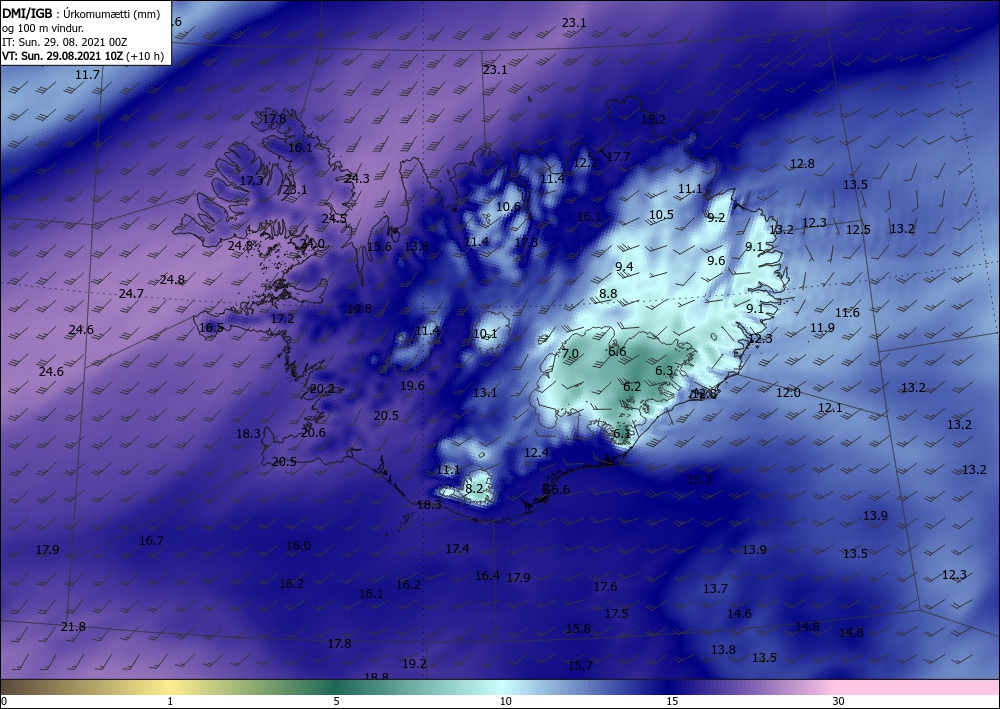Click the 'VT: Sun. 29.08.2021 10Z (+10 h)' line

click(x=83, y=56)
